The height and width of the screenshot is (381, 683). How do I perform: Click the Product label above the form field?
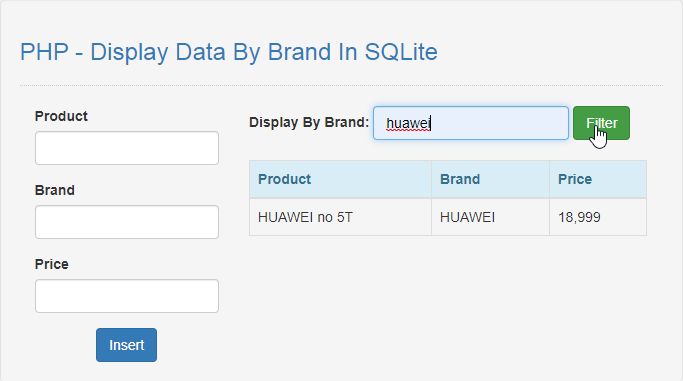pos(61,116)
